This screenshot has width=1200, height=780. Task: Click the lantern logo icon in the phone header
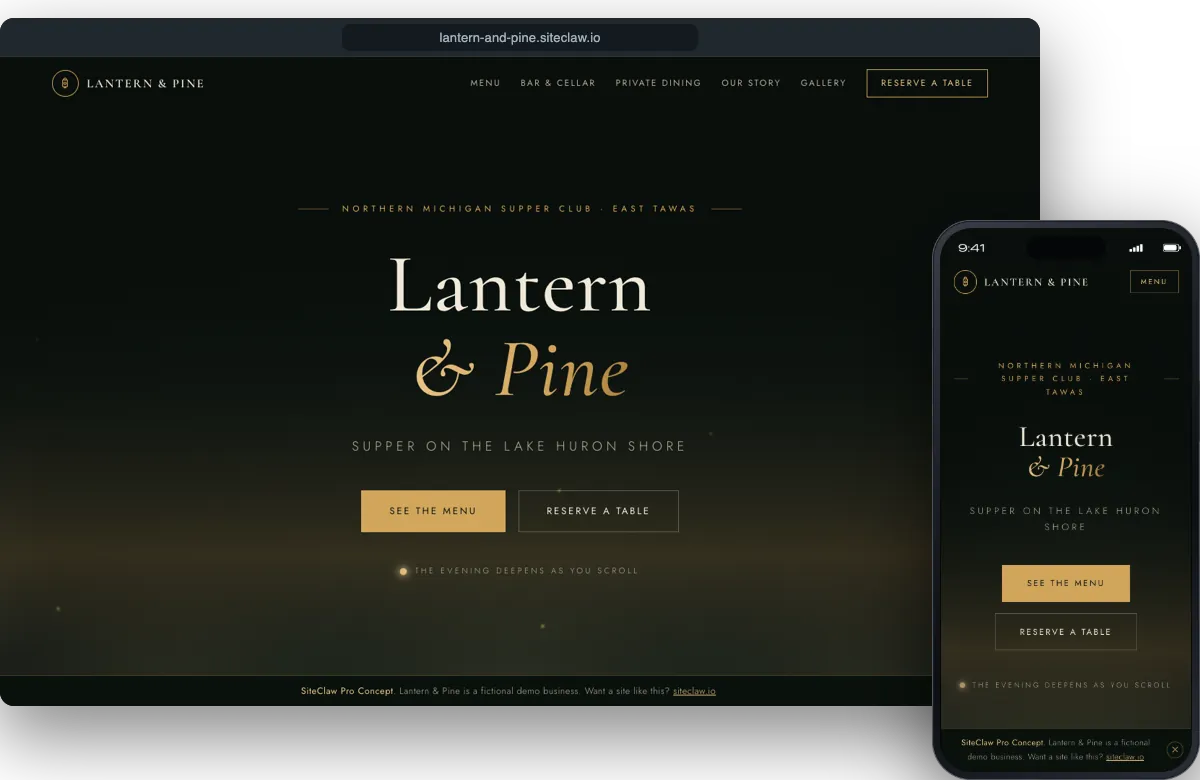tap(965, 282)
